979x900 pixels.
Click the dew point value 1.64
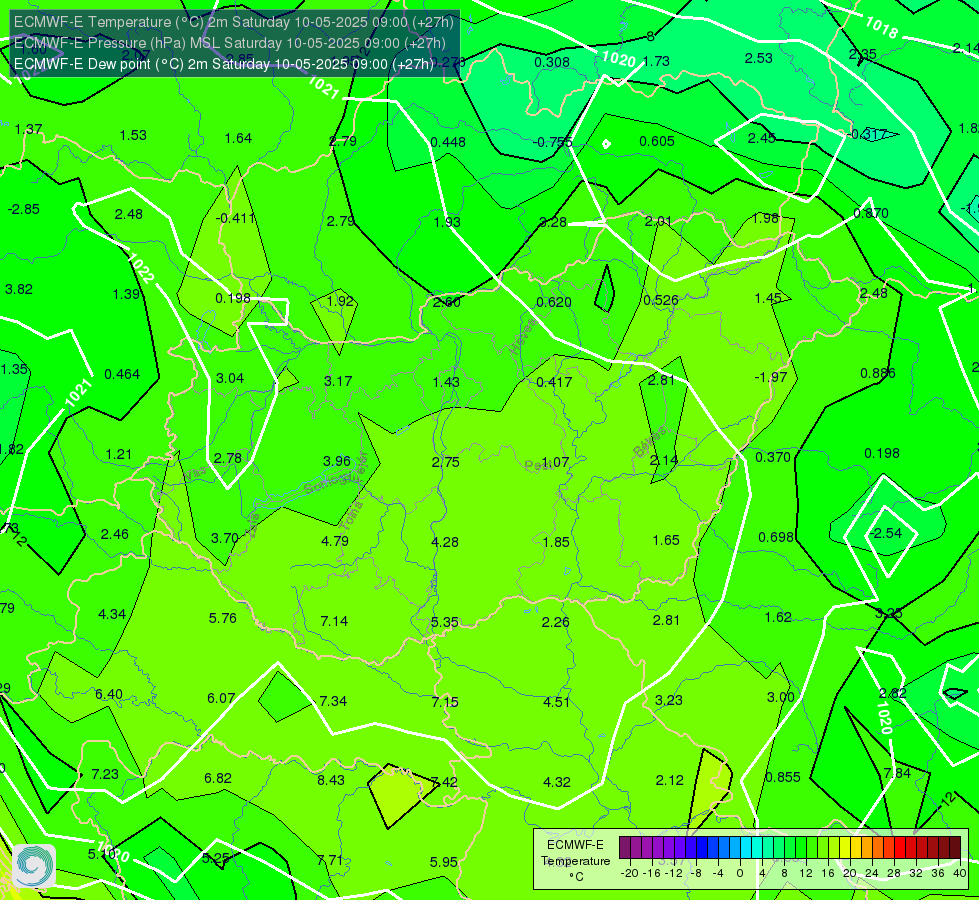click(x=238, y=138)
